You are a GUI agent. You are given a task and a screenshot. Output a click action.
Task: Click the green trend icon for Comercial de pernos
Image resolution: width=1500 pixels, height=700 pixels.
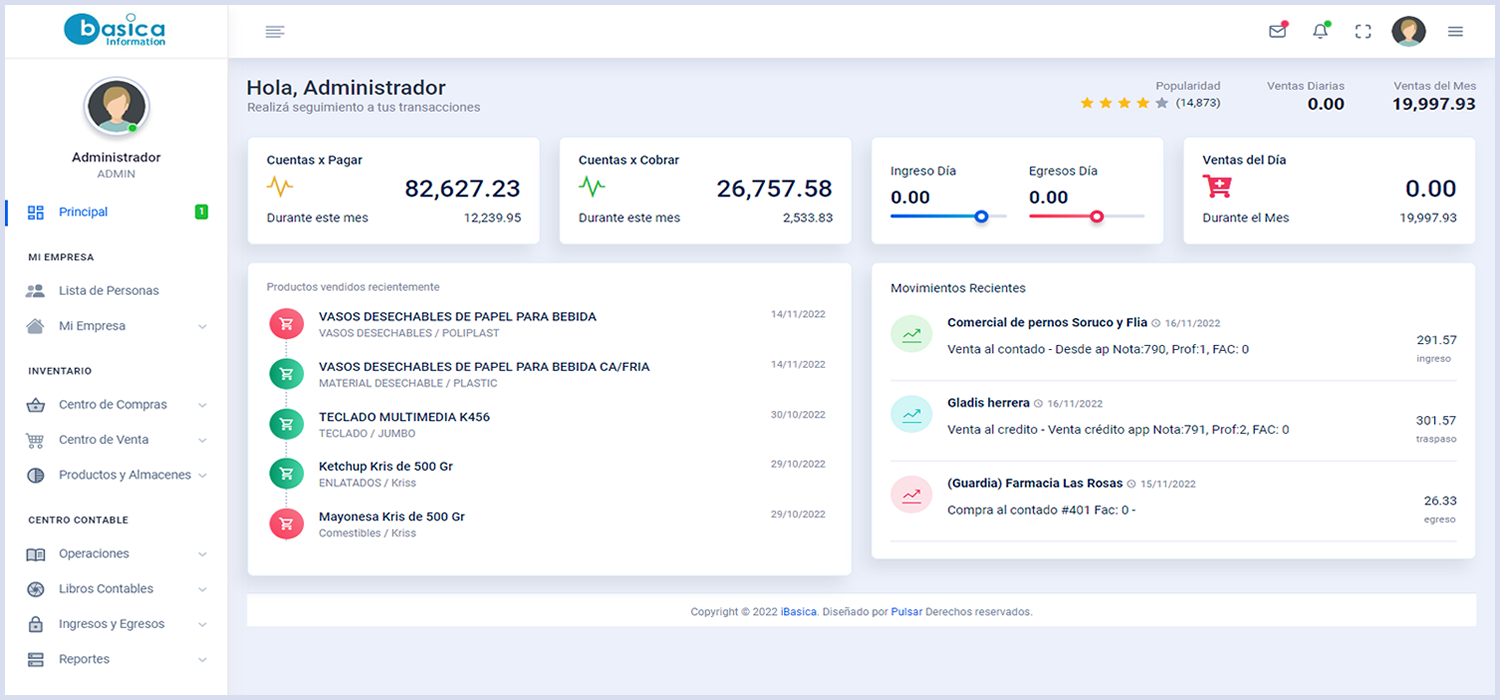click(x=911, y=333)
